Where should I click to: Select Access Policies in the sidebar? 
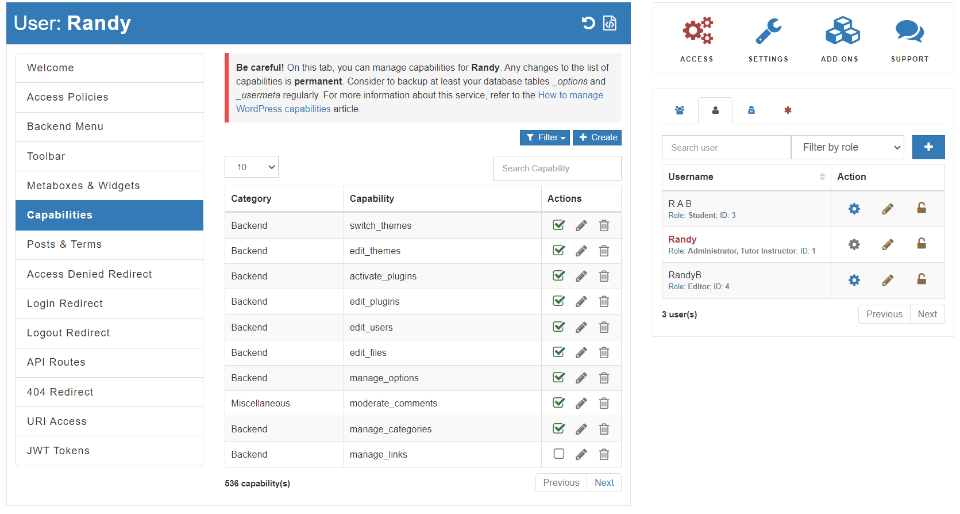tap(109, 97)
